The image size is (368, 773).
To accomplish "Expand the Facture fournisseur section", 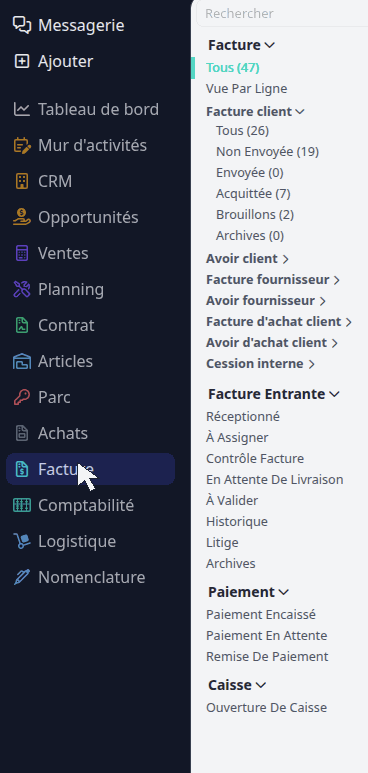I will (336, 280).
